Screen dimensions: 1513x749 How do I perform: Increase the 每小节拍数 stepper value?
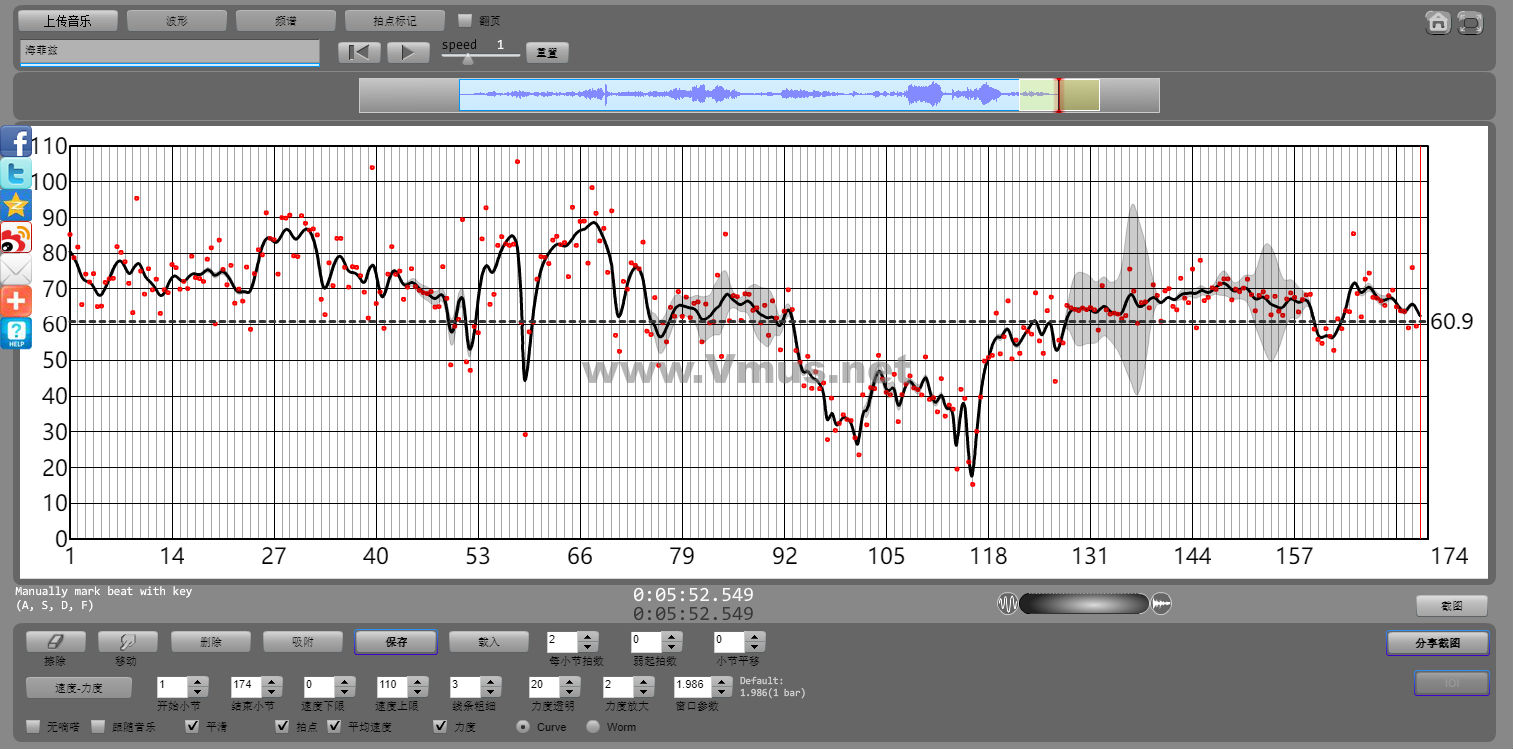click(x=588, y=636)
